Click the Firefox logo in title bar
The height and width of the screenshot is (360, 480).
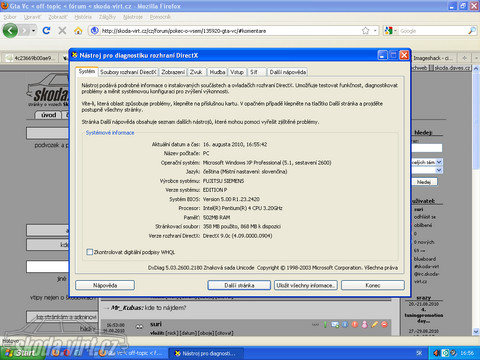click(x=5, y=6)
